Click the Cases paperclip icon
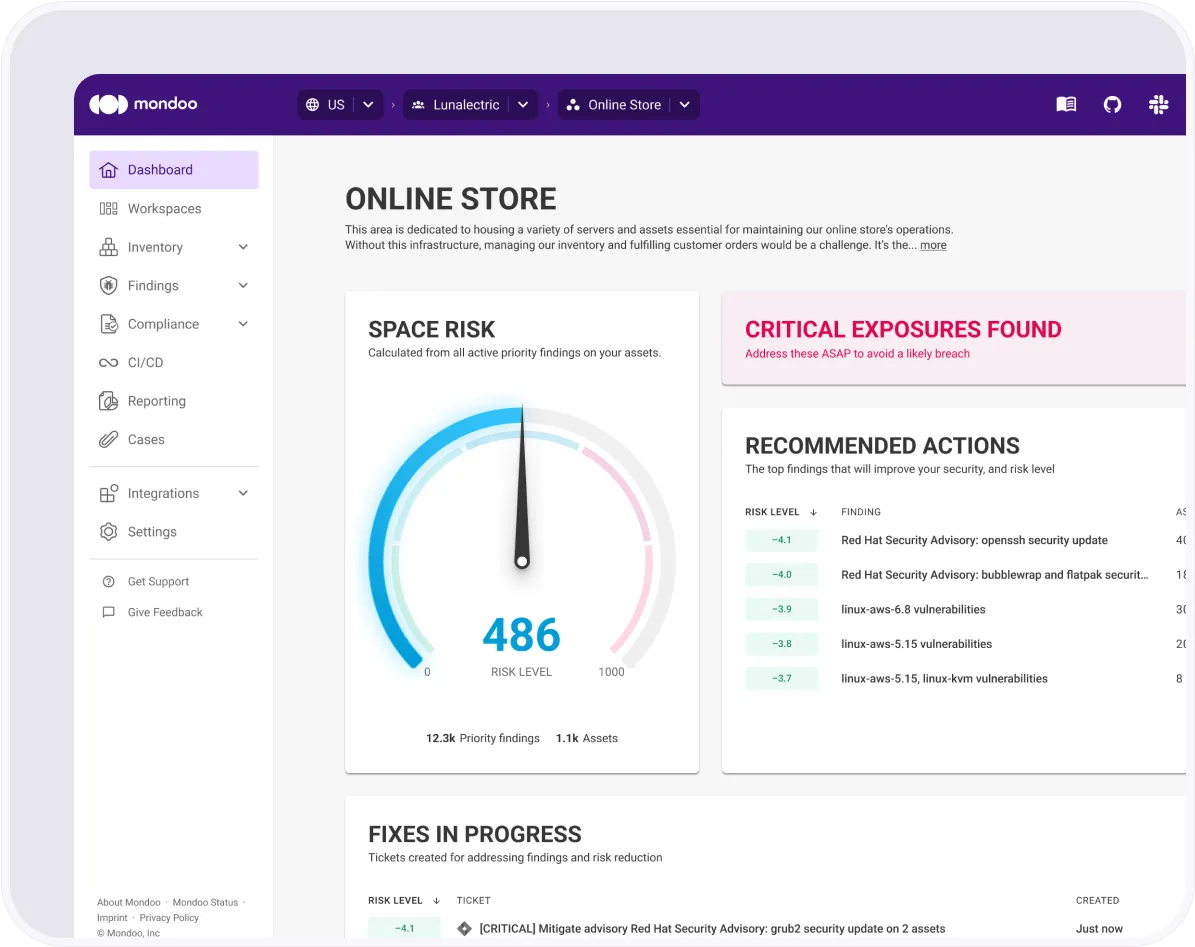The width and height of the screenshot is (1195, 947). (x=108, y=440)
